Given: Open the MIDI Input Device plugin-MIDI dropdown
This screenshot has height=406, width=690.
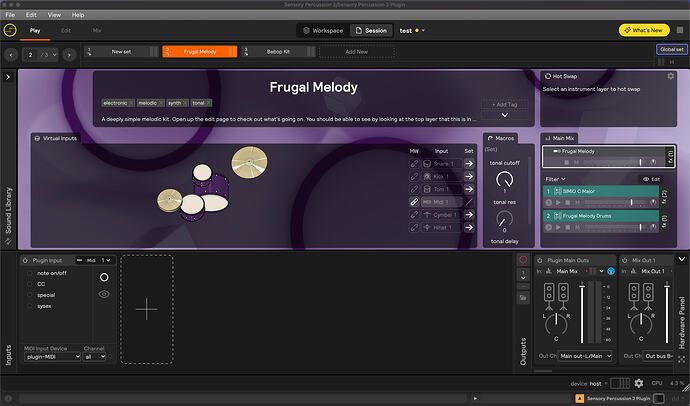Looking at the screenshot, I should tap(52, 357).
